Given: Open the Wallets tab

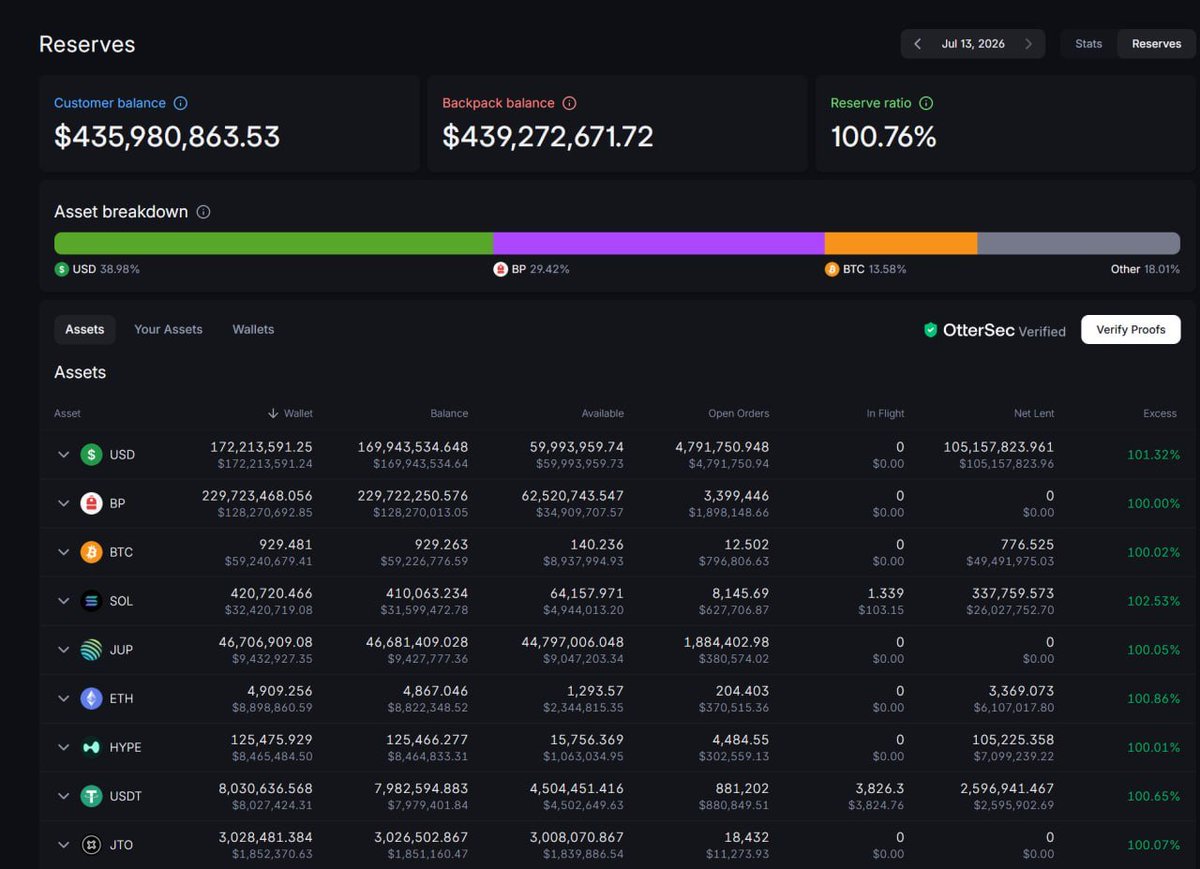Looking at the screenshot, I should pyautogui.click(x=253, y=329).
